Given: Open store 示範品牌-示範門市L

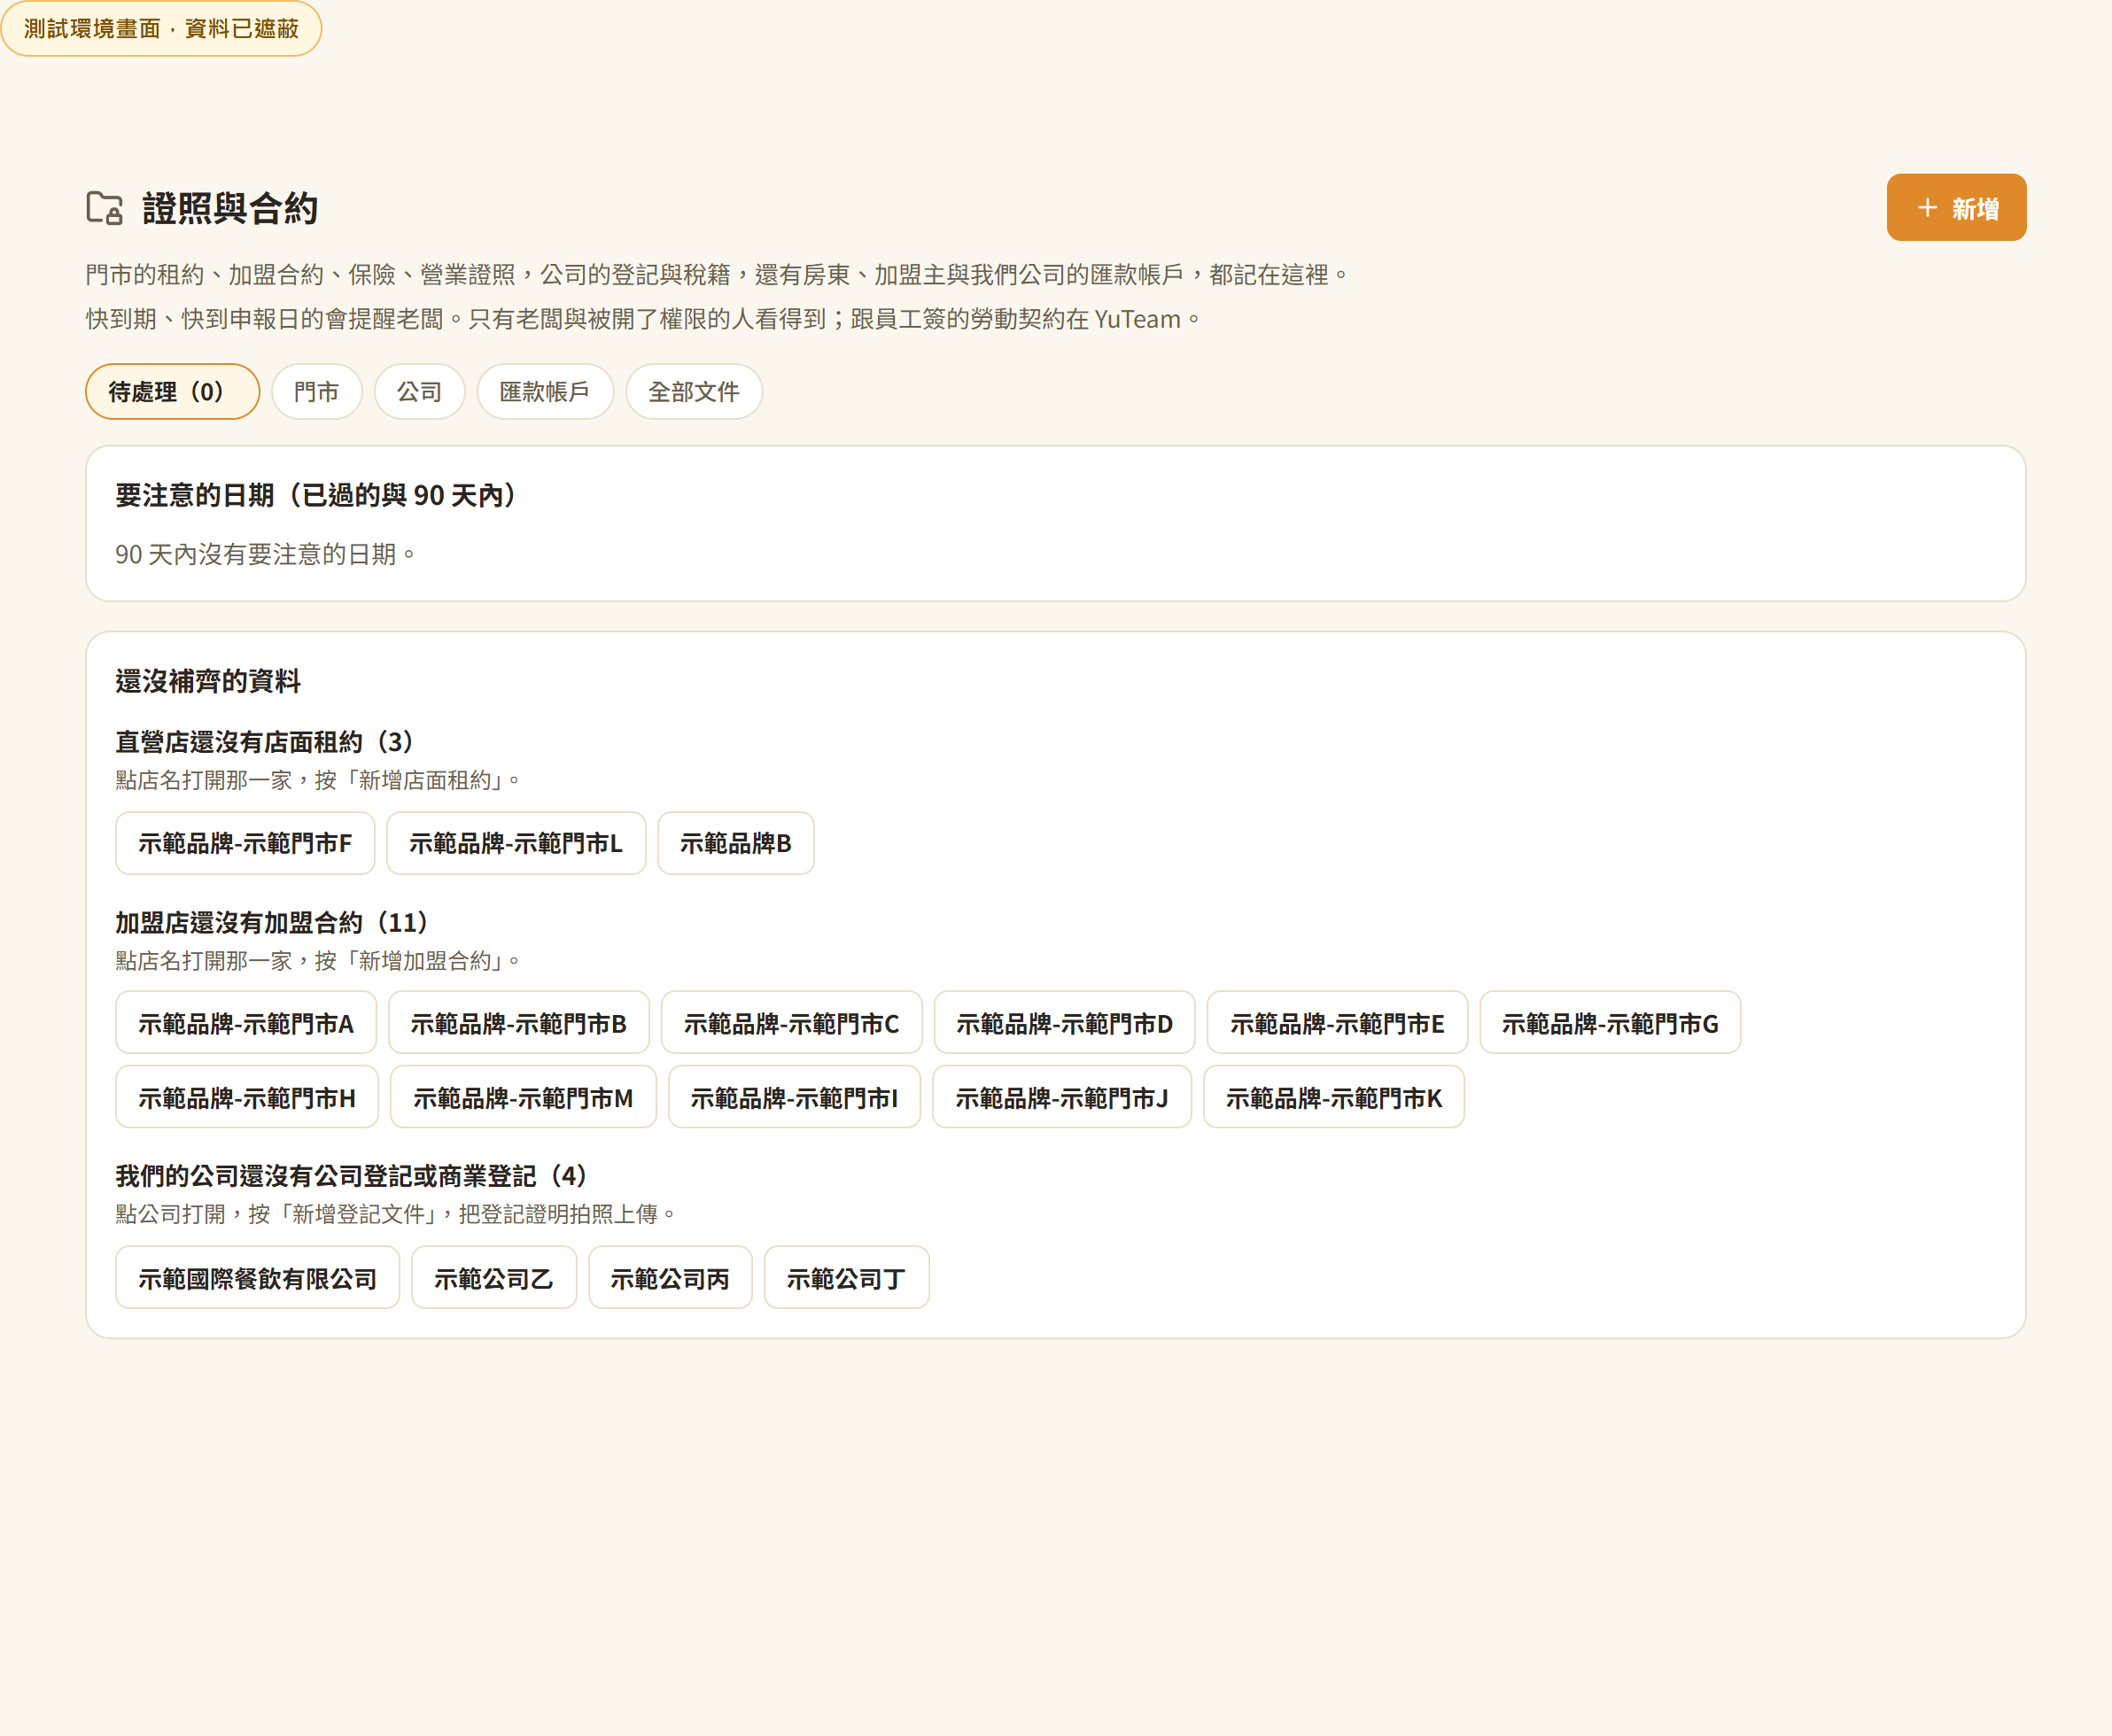Looking at the screenshot, I should [x=516, y=843].
